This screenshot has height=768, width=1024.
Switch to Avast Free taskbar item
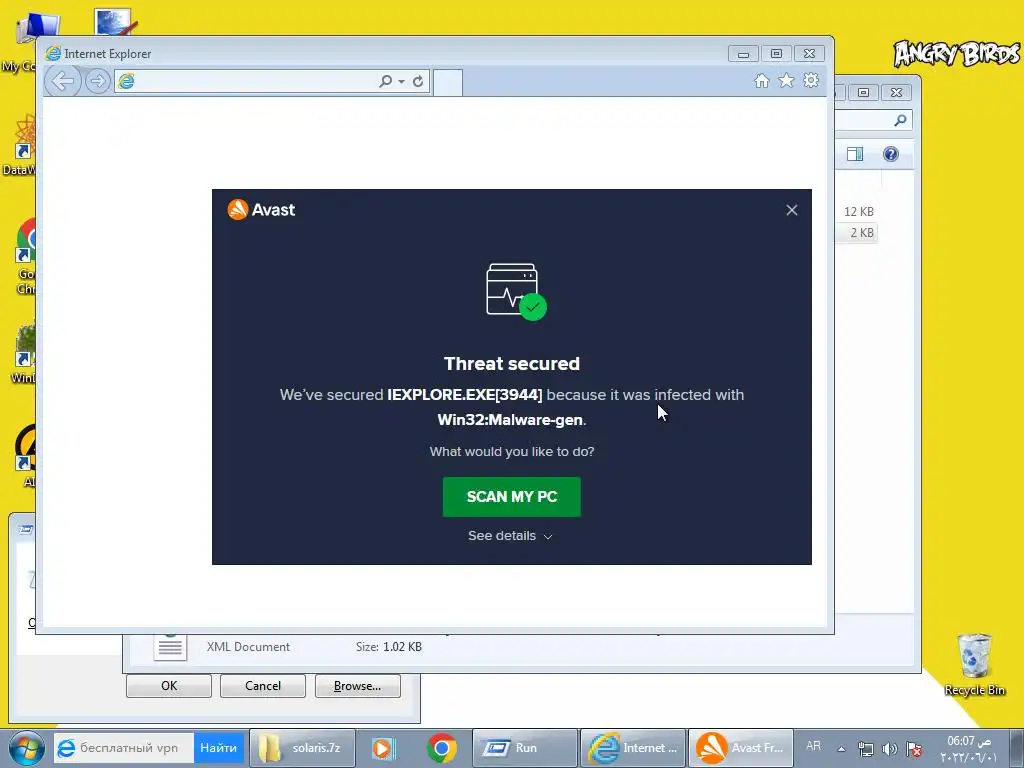[x=741, y=748]
